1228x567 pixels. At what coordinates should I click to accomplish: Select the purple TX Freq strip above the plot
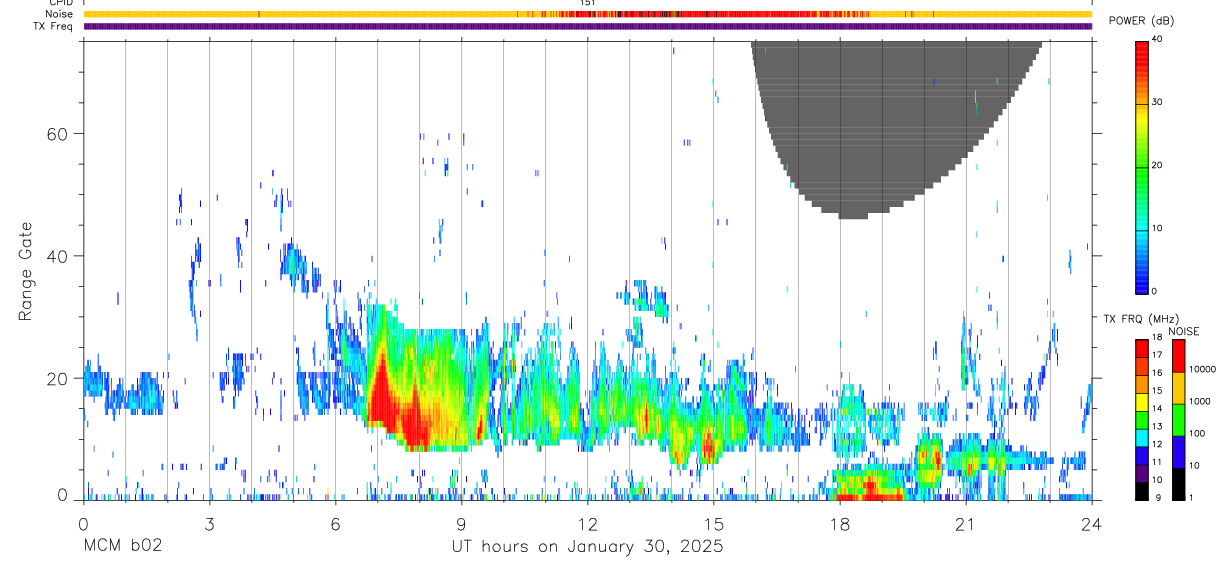[588, 26]
